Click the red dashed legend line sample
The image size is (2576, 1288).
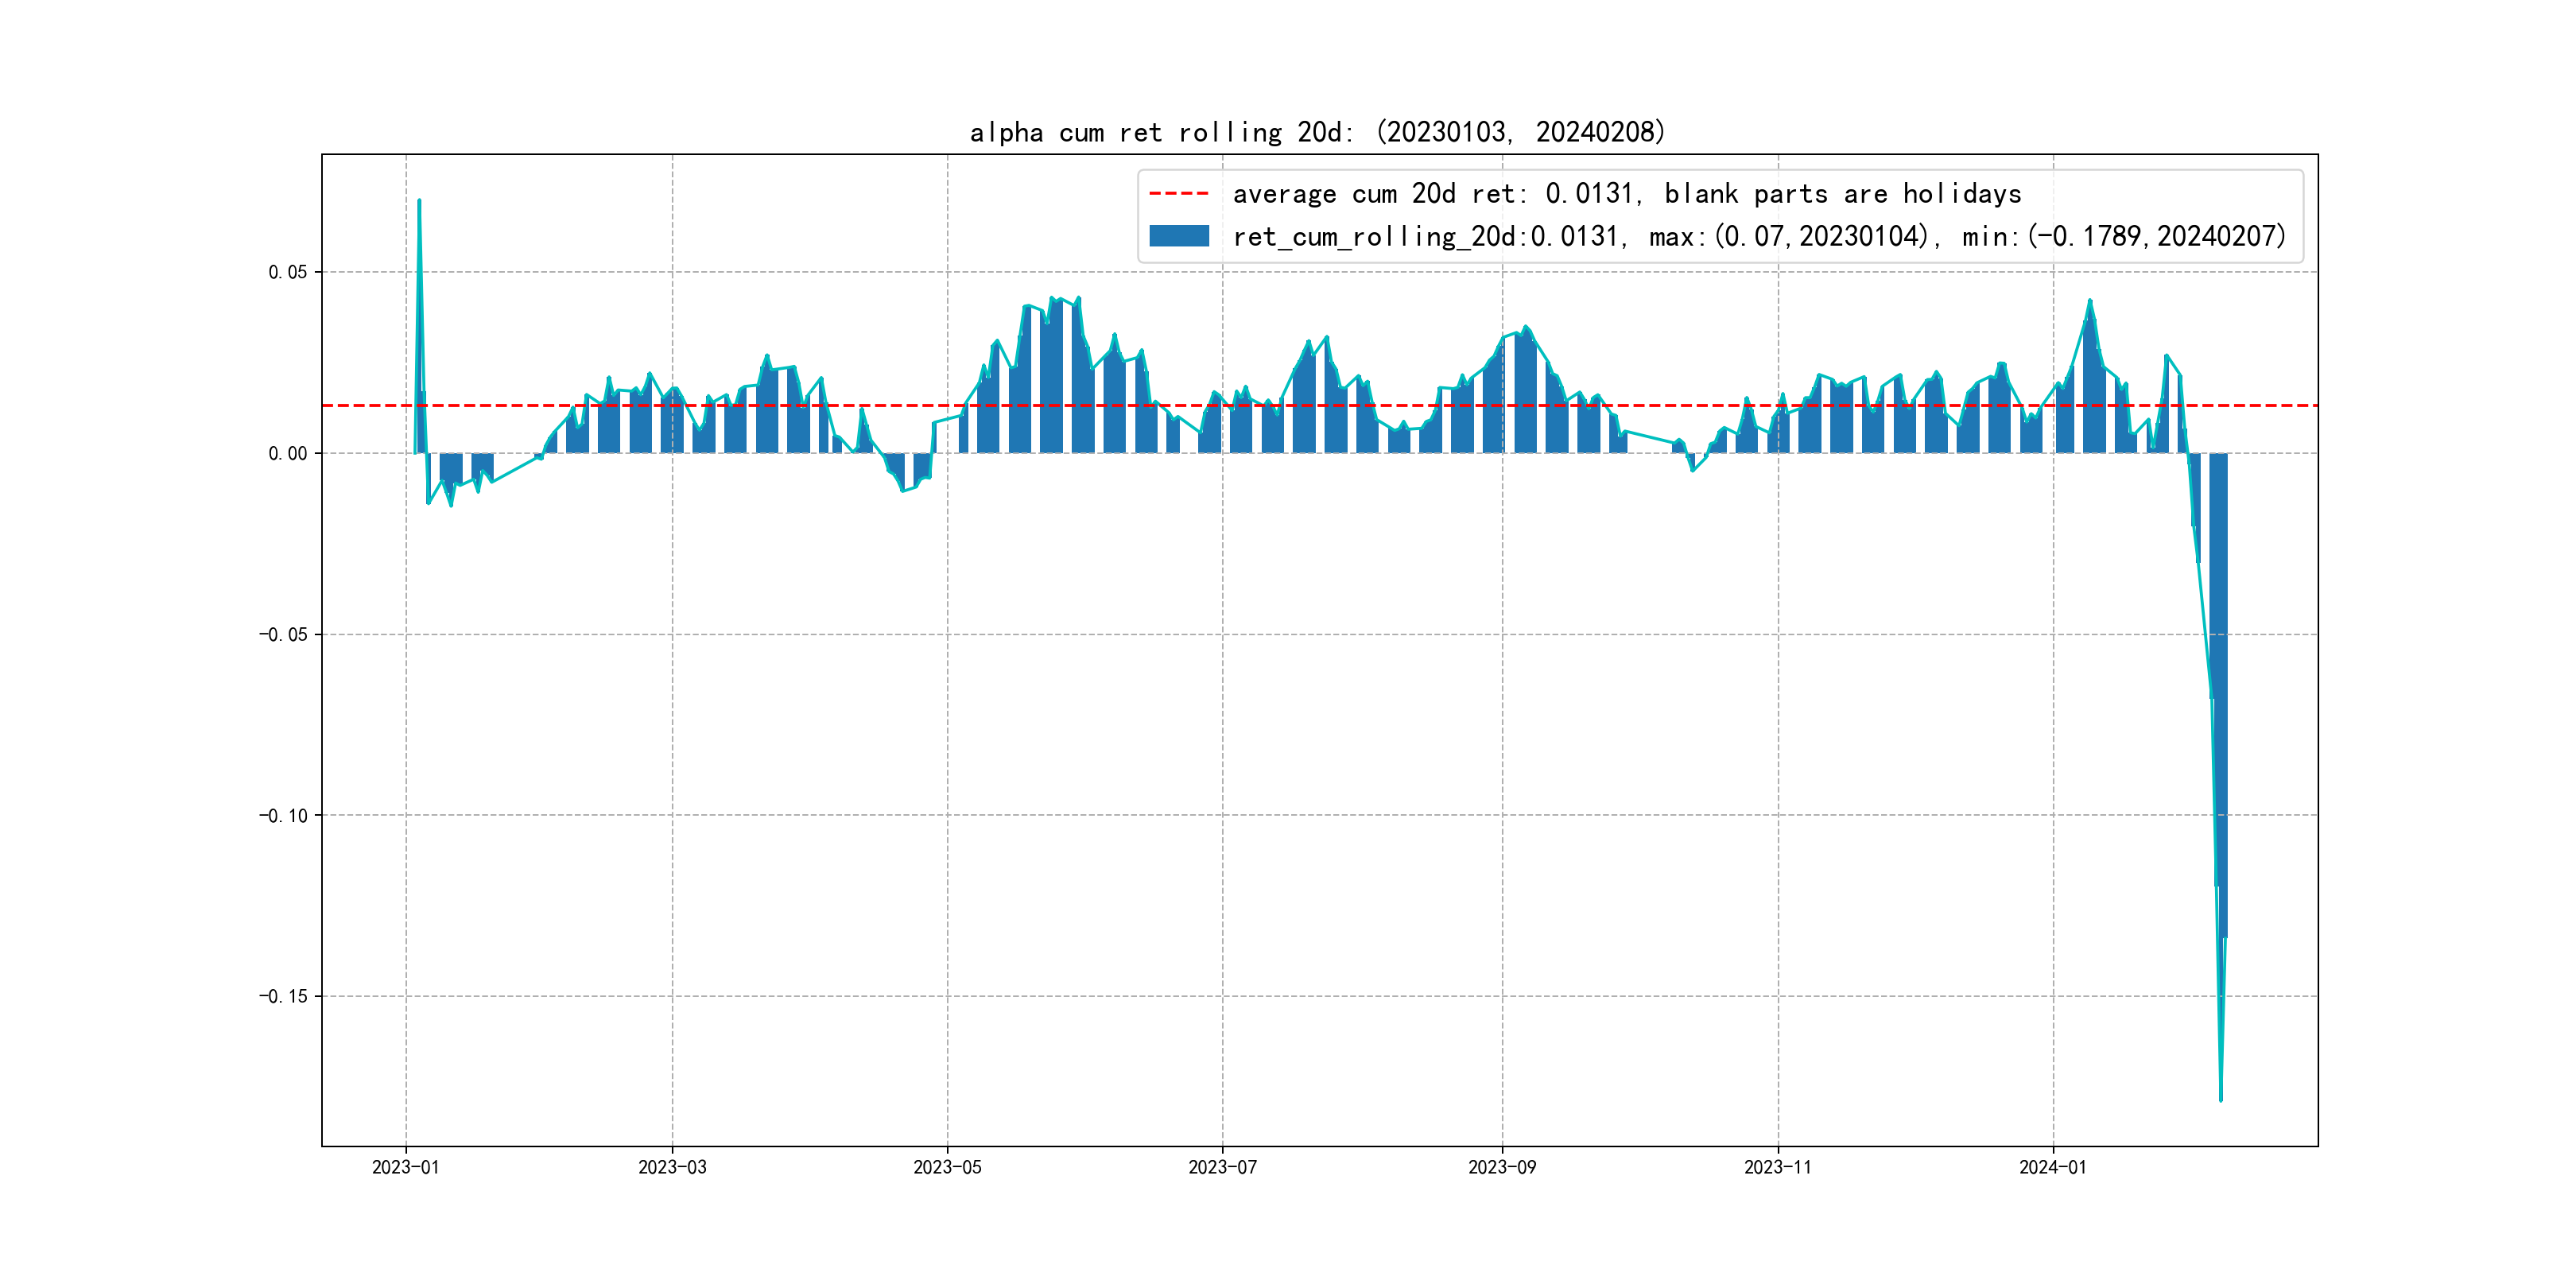[x=1179, y=193]
